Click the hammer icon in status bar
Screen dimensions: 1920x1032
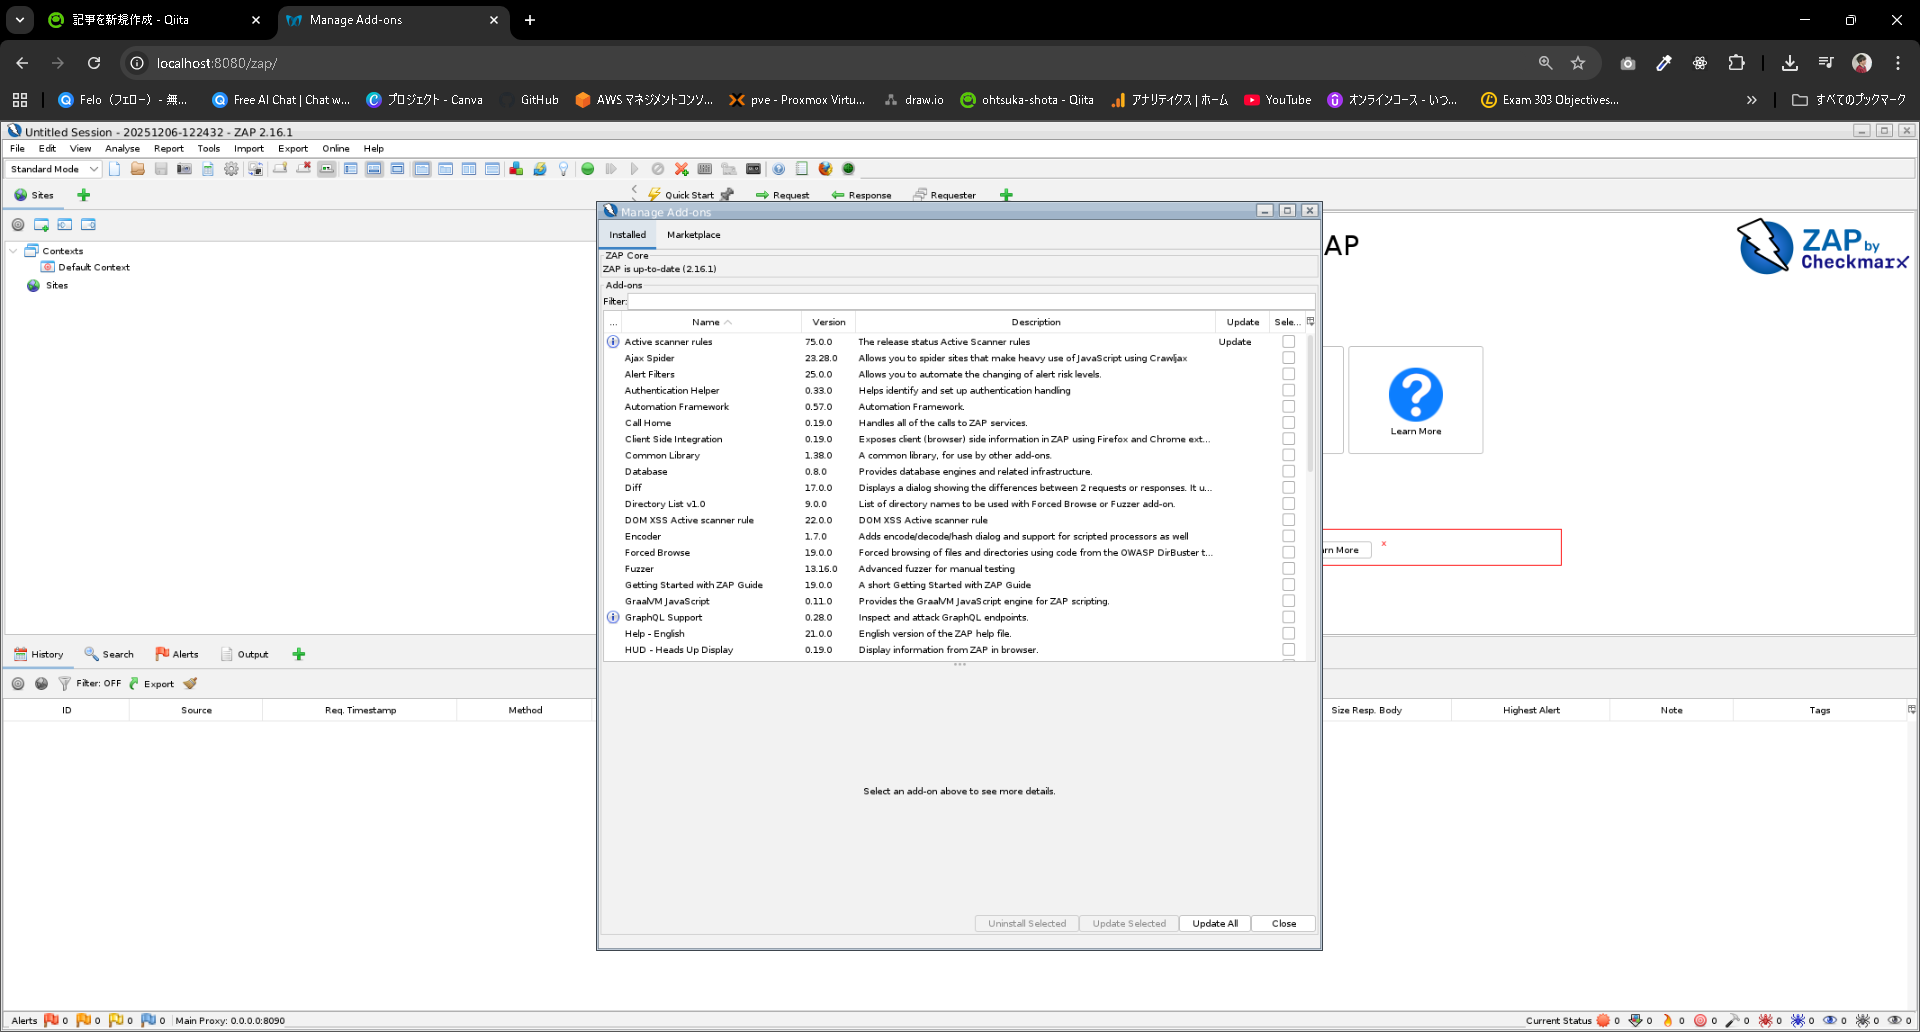click(1732, 1020)
